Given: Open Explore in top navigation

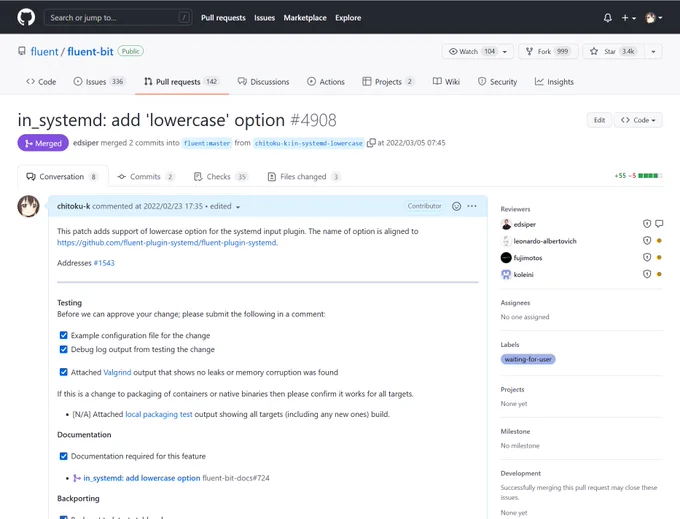Looking at the screenshot, I should tap(348, 18).
